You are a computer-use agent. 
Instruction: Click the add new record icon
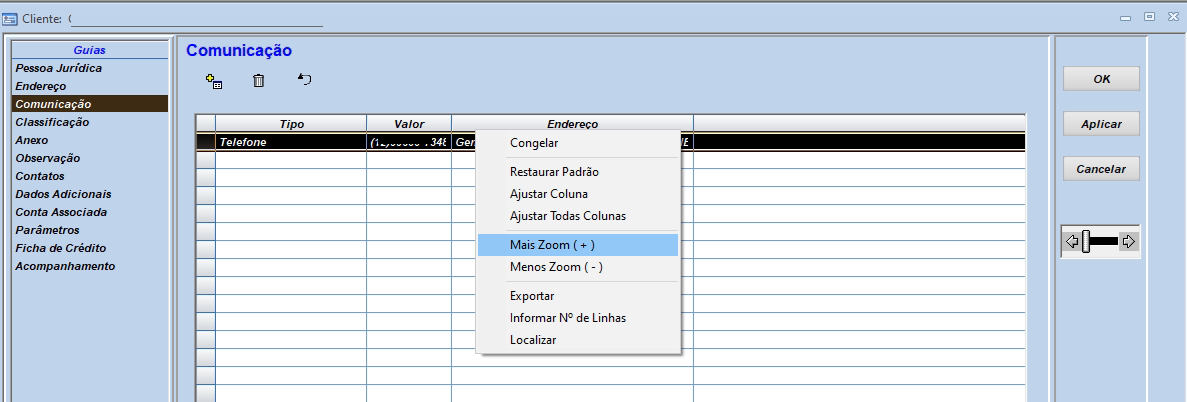coord(213,81)
